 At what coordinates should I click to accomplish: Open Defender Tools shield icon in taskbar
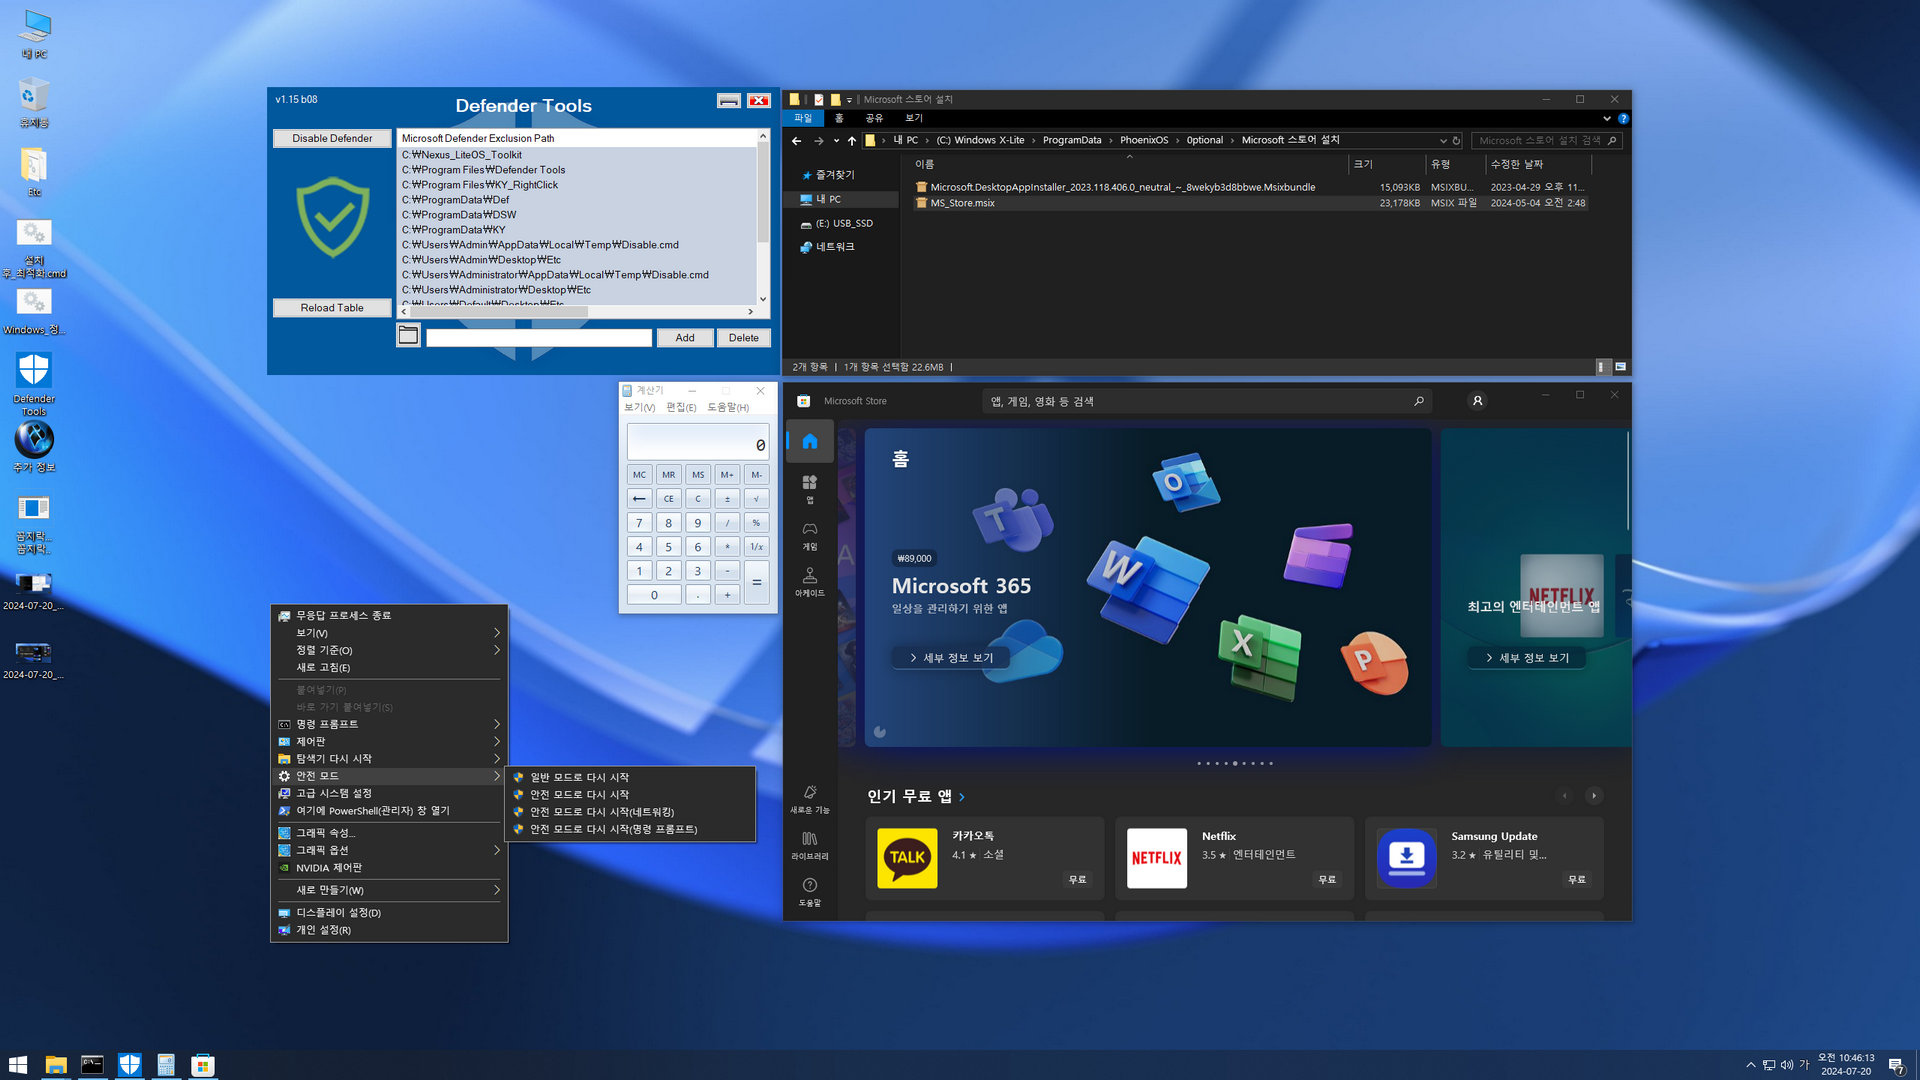click(x=129, y=1065)
